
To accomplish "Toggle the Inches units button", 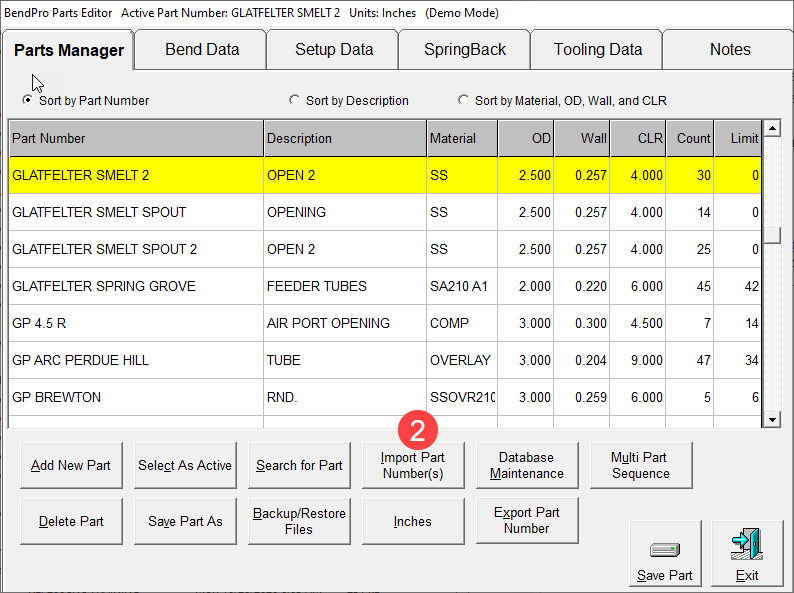I will pos(413,522).
